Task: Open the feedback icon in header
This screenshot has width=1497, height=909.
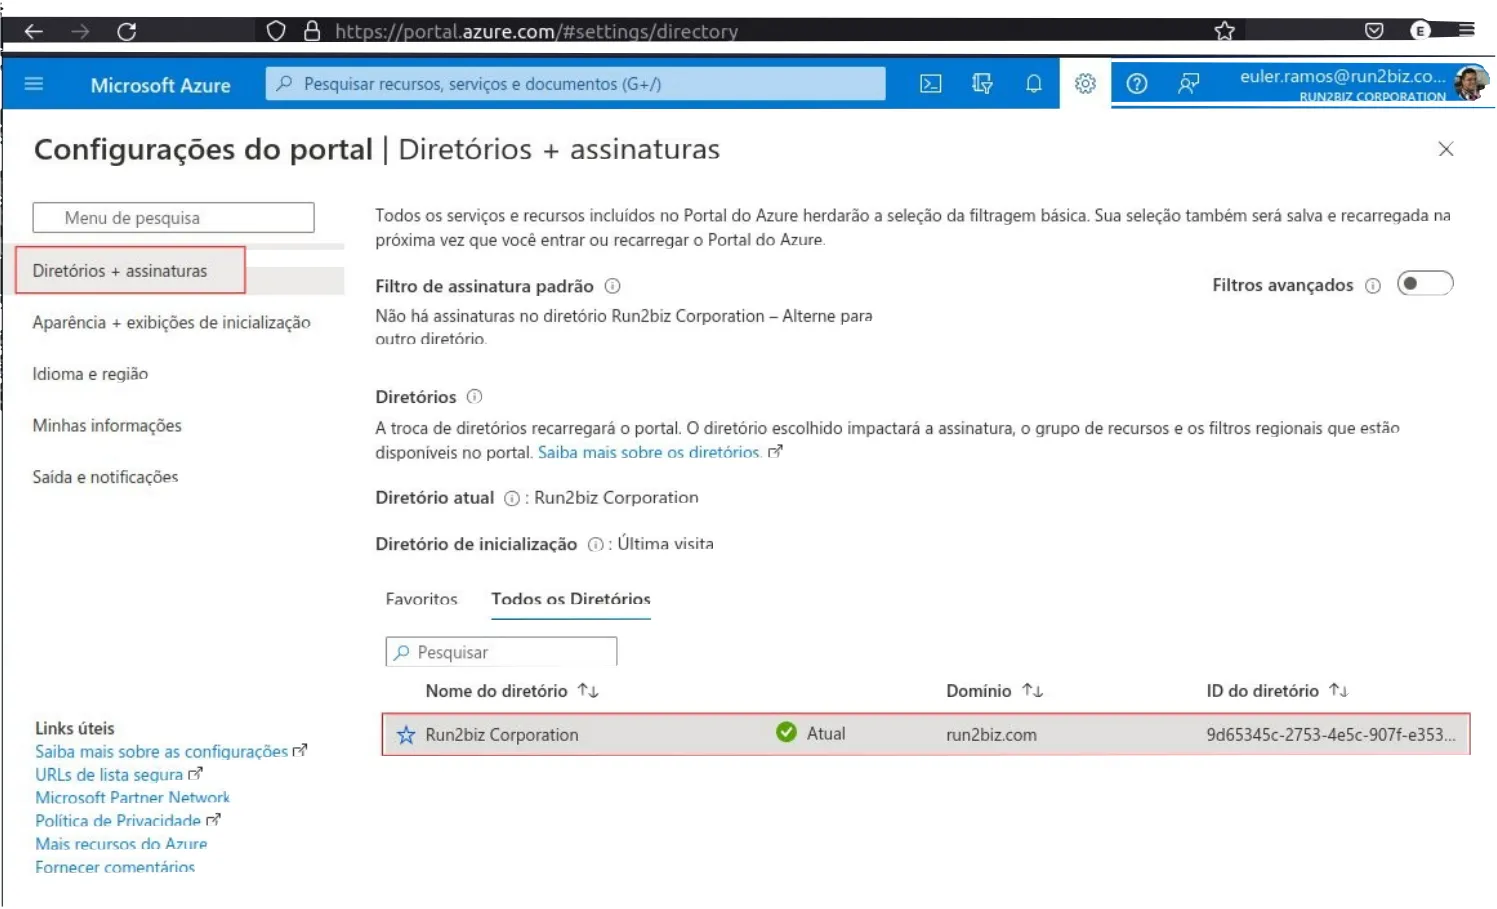Action: (x=1188, y=84)
